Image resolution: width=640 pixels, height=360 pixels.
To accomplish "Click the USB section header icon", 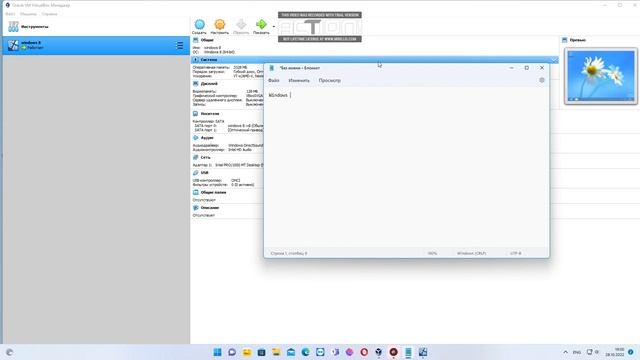I will point(196,173).
